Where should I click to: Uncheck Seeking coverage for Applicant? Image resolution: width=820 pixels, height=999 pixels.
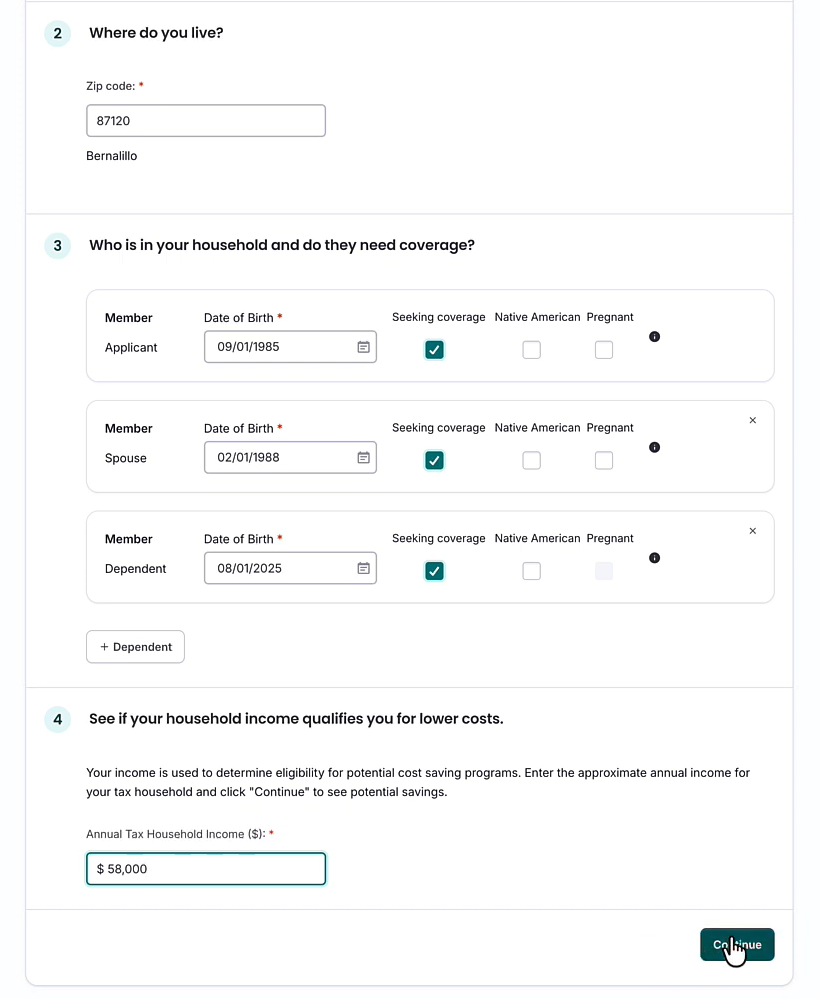tap(434, 350)
